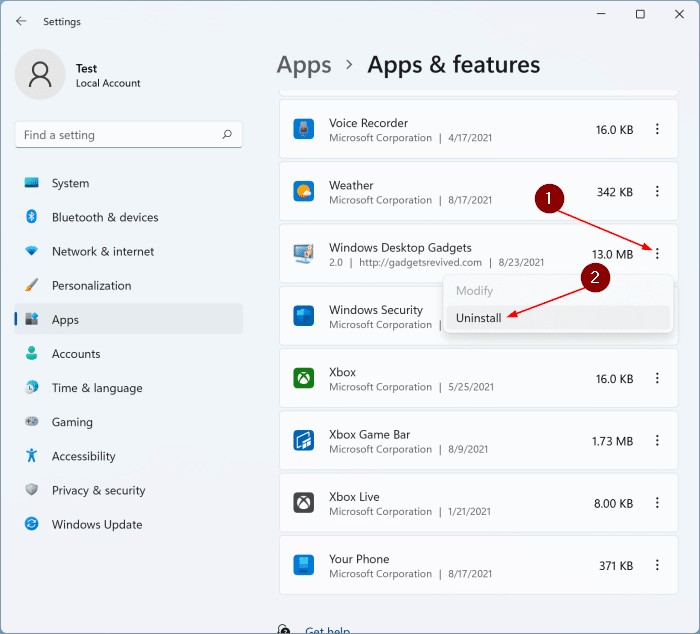The width and height of the screenshot is (700, 634).
Task: Open more options for Your Phone
Action: coord(657,565)
